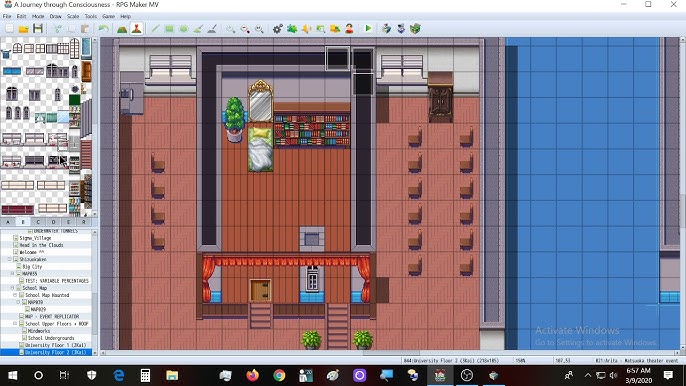
Task: Open the Scale menu
Action: click(x=73, y=16)
